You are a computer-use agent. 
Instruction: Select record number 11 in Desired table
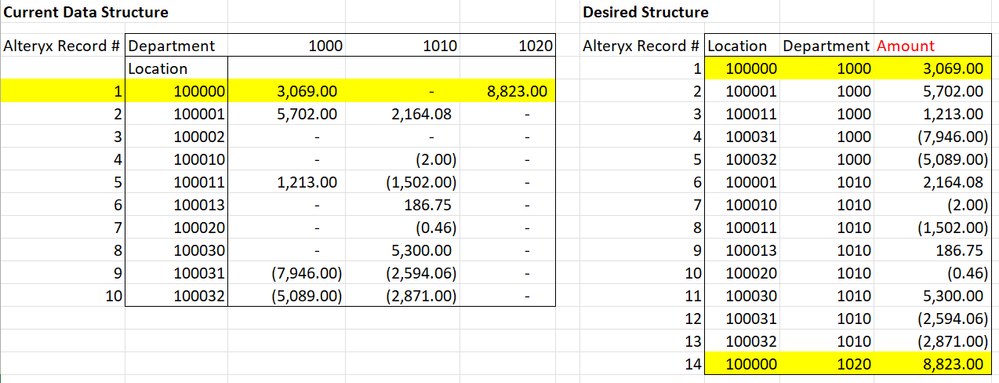tap(693, 297)
